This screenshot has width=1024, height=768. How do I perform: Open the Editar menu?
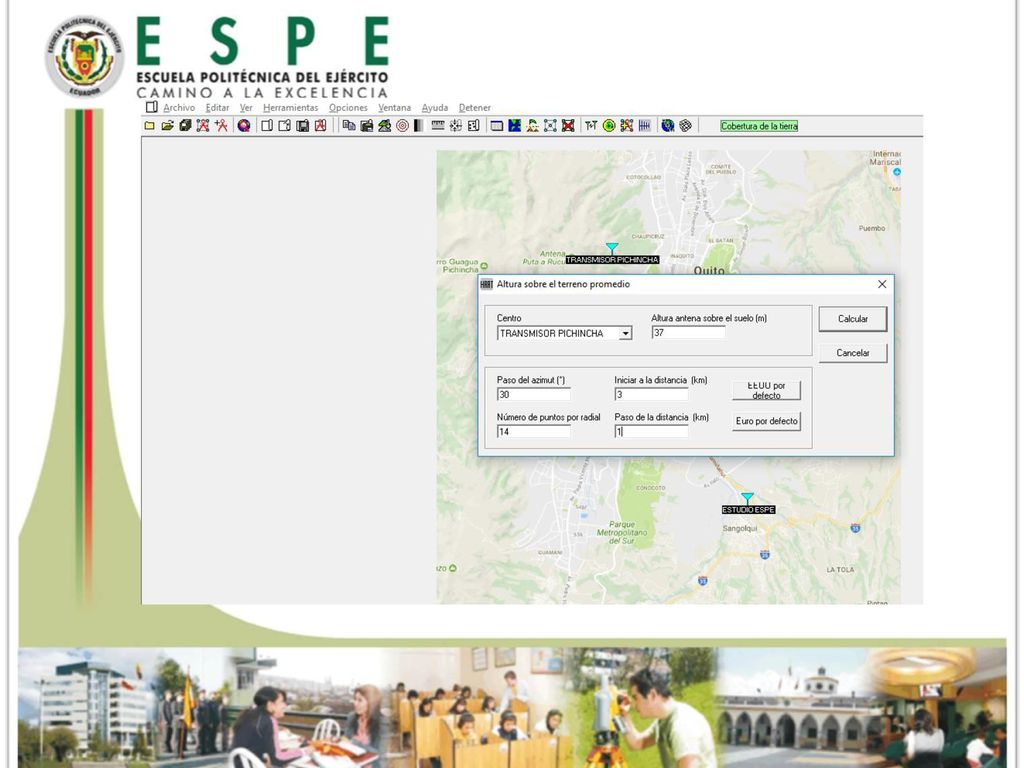[x=217, y=108]
